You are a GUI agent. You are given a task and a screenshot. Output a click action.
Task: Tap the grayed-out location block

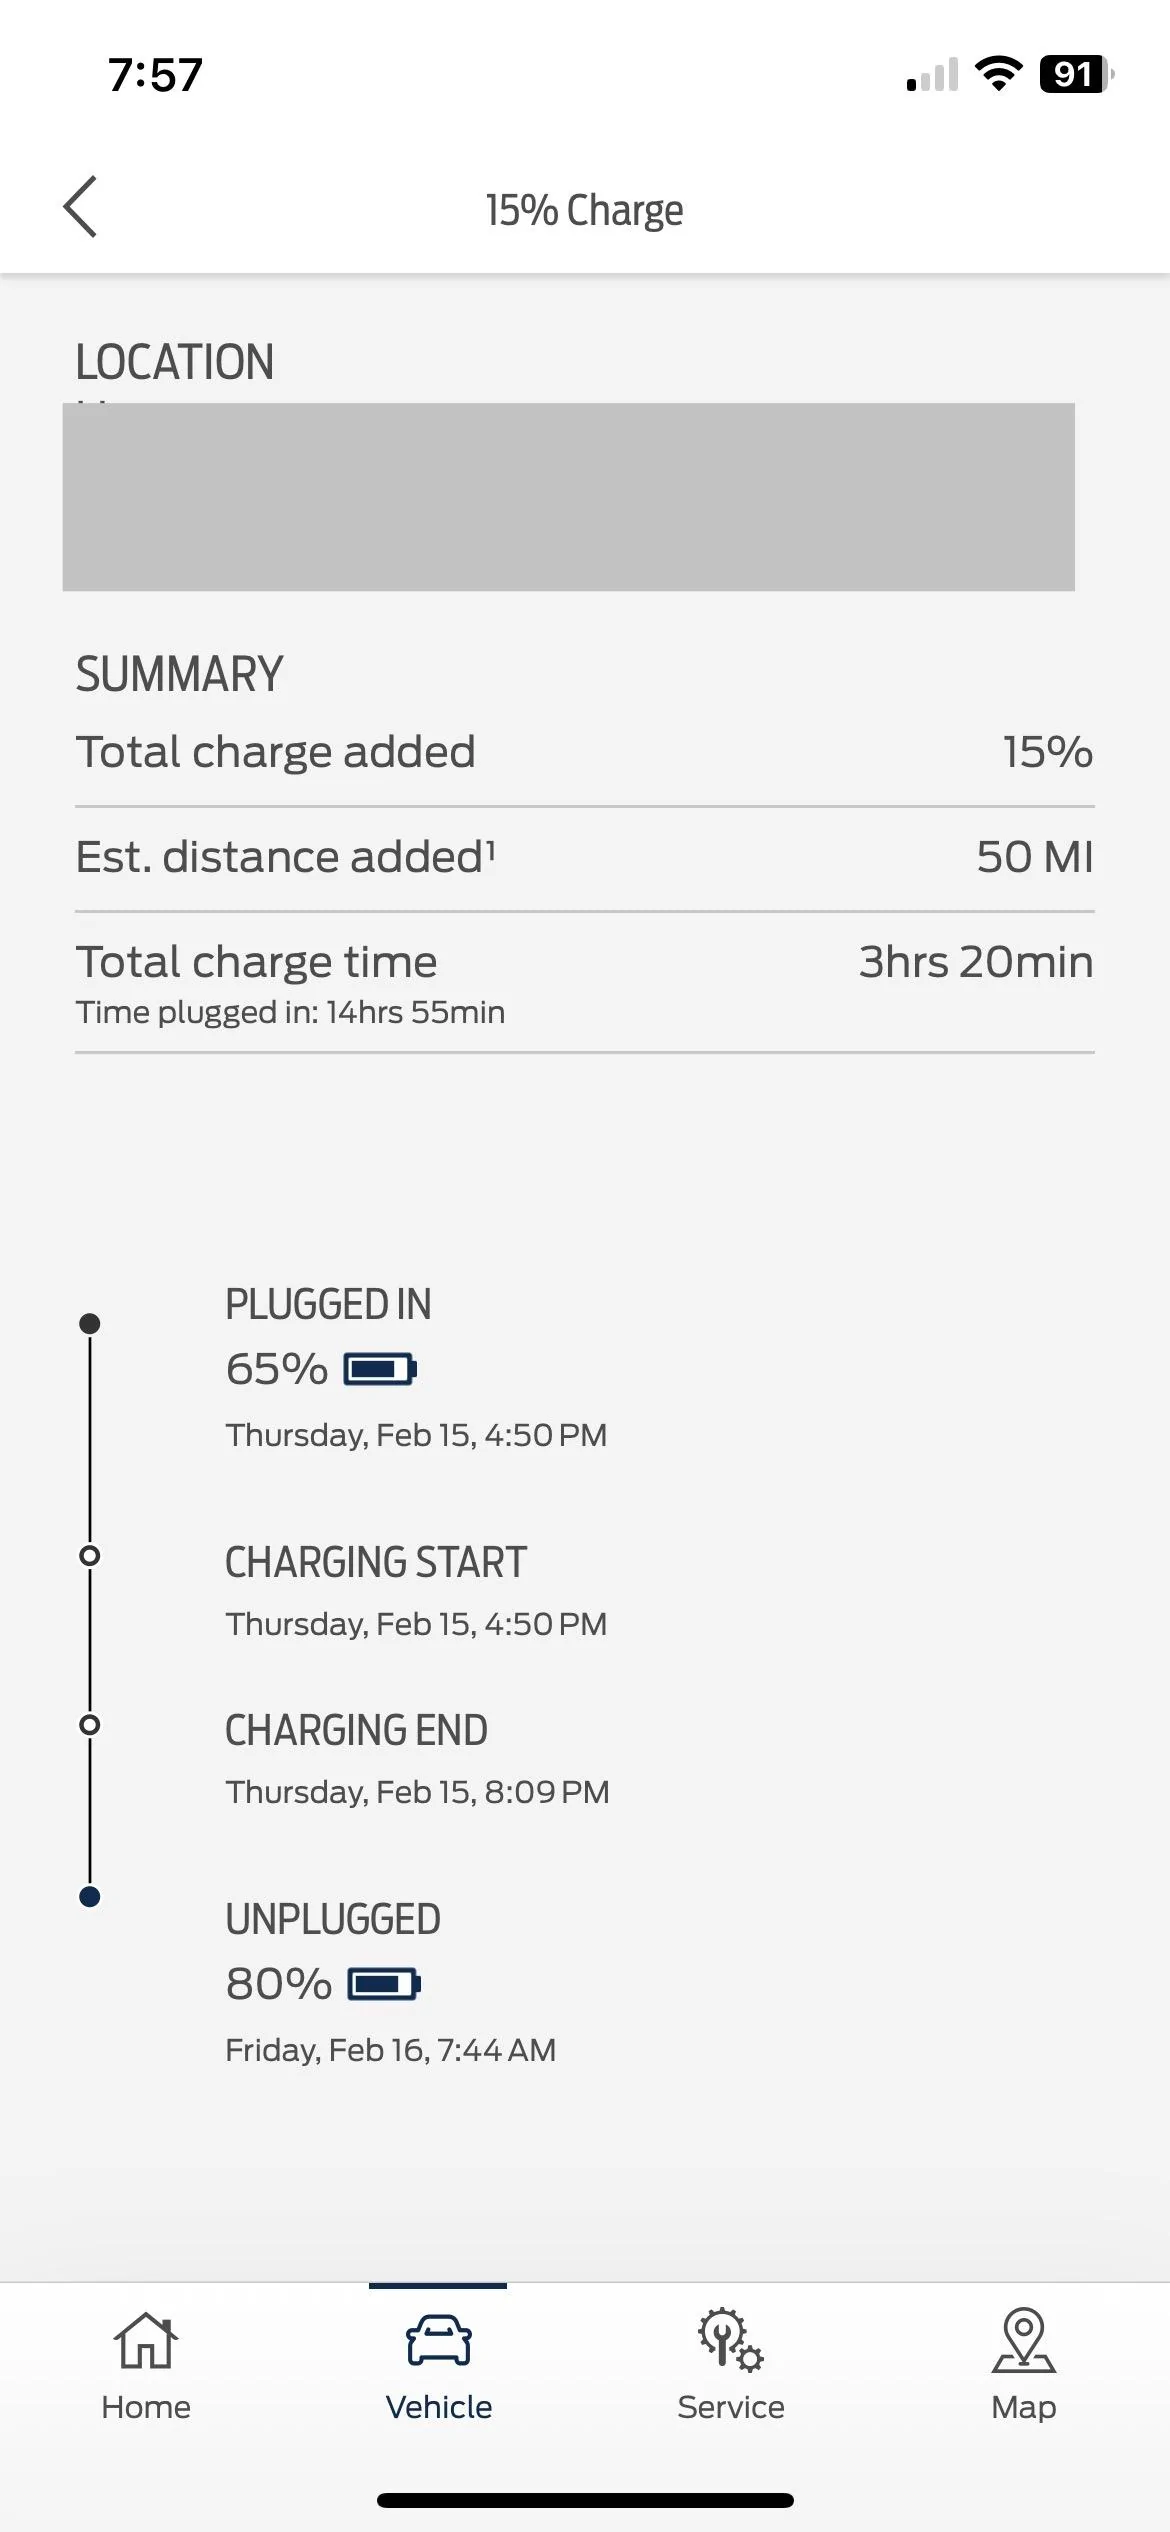coord(568,497)
